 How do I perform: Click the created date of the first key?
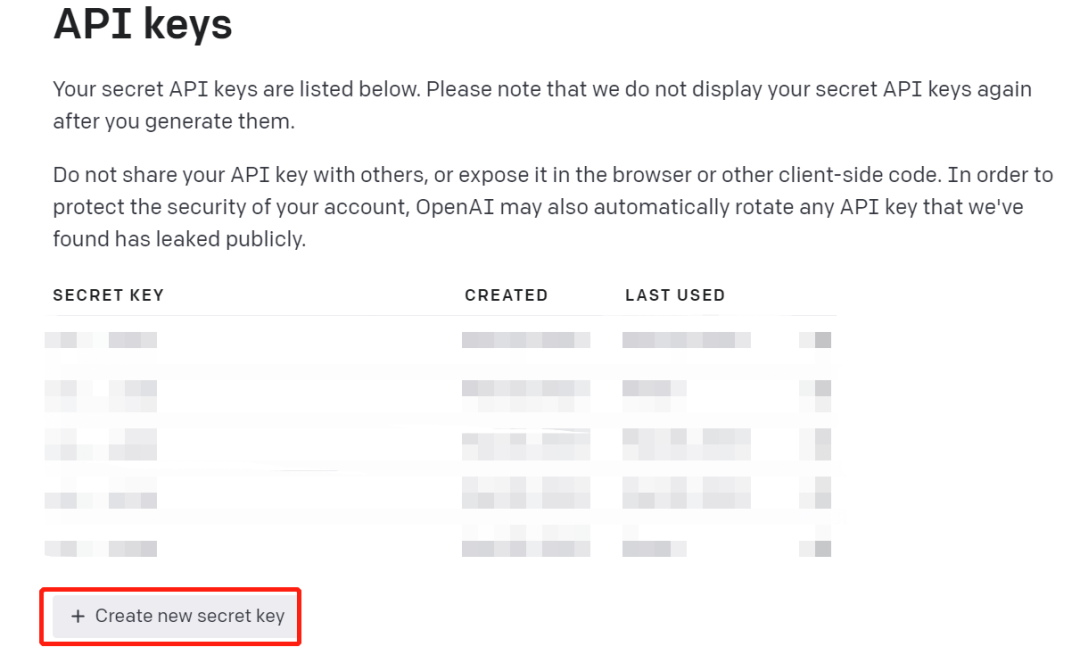tap(526, 340)
